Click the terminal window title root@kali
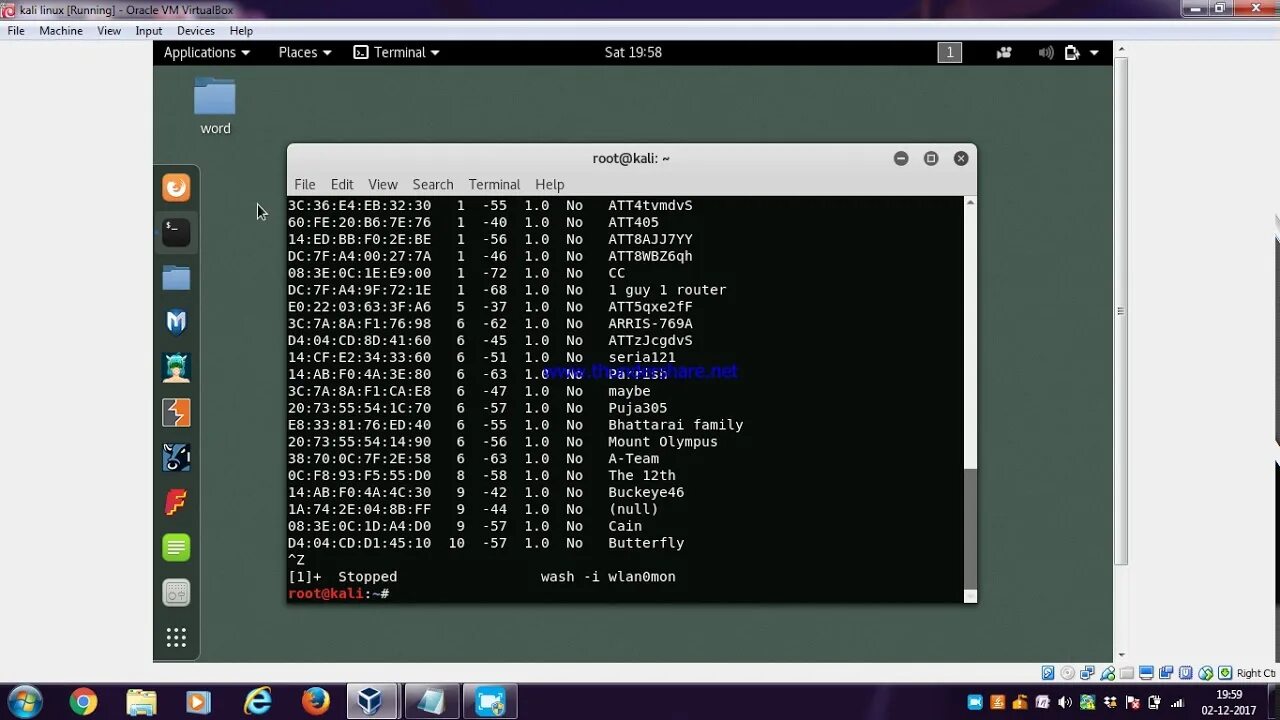 (631, 158)
